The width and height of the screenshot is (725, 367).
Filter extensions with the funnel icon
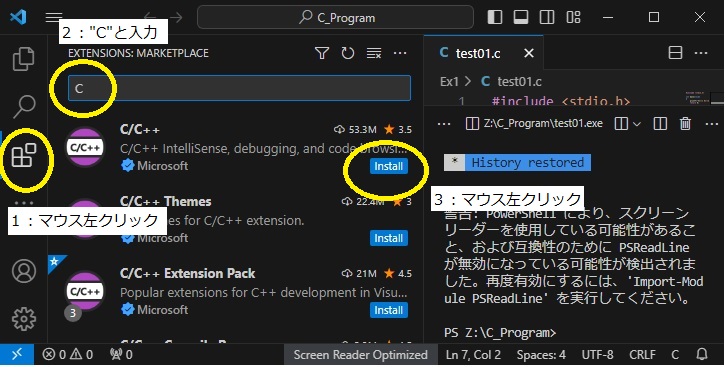[x=322, y=53]
